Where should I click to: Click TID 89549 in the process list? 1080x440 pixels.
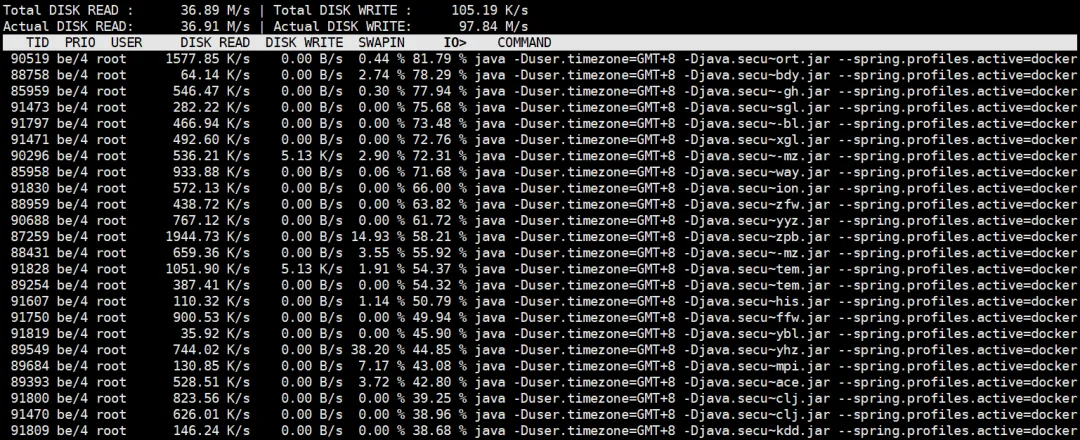click(x=30, y=350)
